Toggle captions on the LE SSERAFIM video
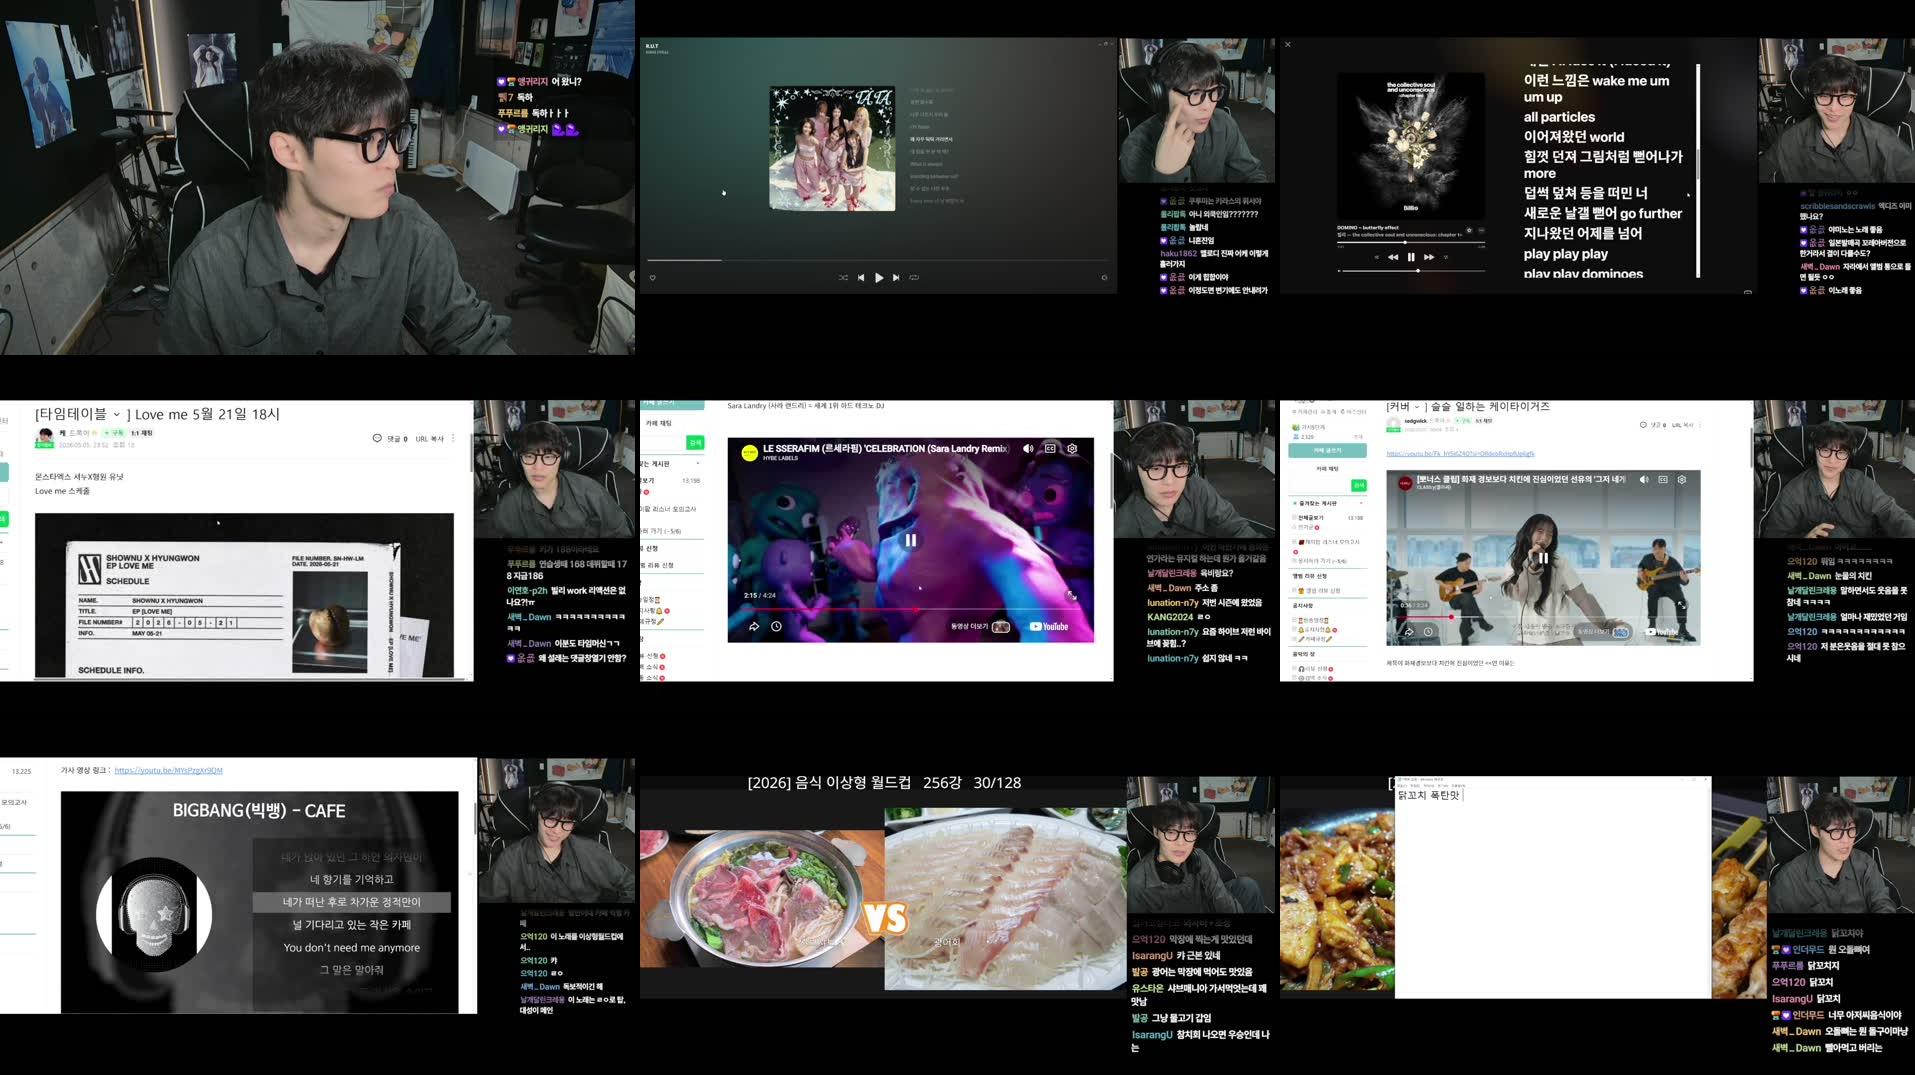 click(1050, 449)
